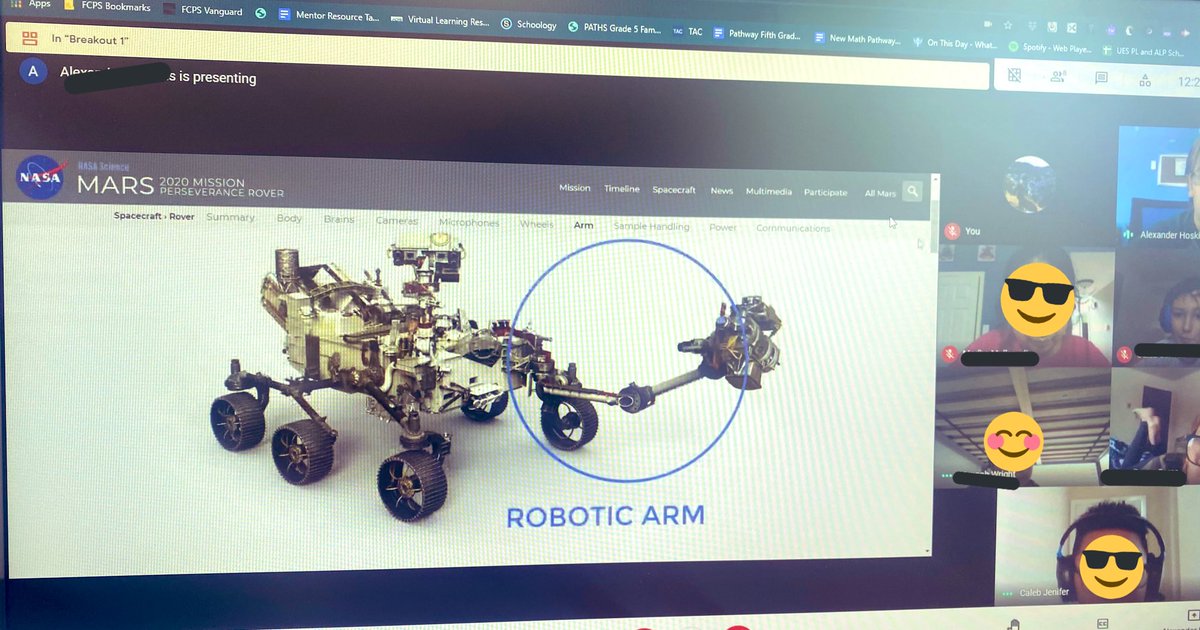
Task: Open the On This Day bookmark
Action: pos(954,43)
